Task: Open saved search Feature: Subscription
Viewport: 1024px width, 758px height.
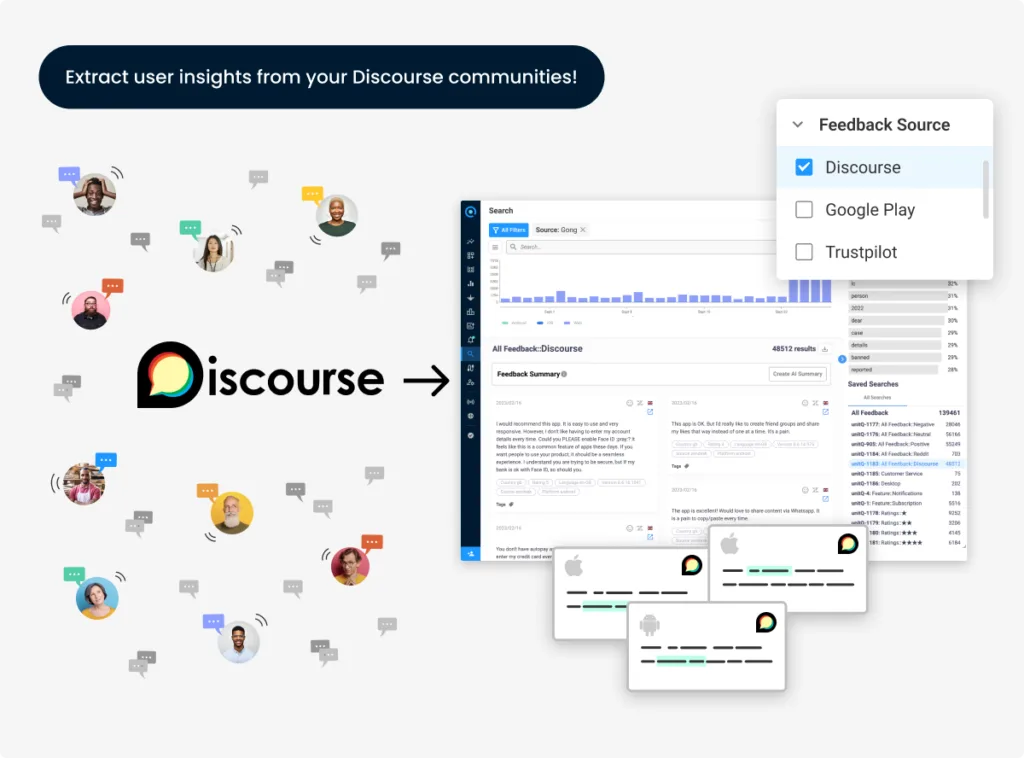Action: (904, 503)
